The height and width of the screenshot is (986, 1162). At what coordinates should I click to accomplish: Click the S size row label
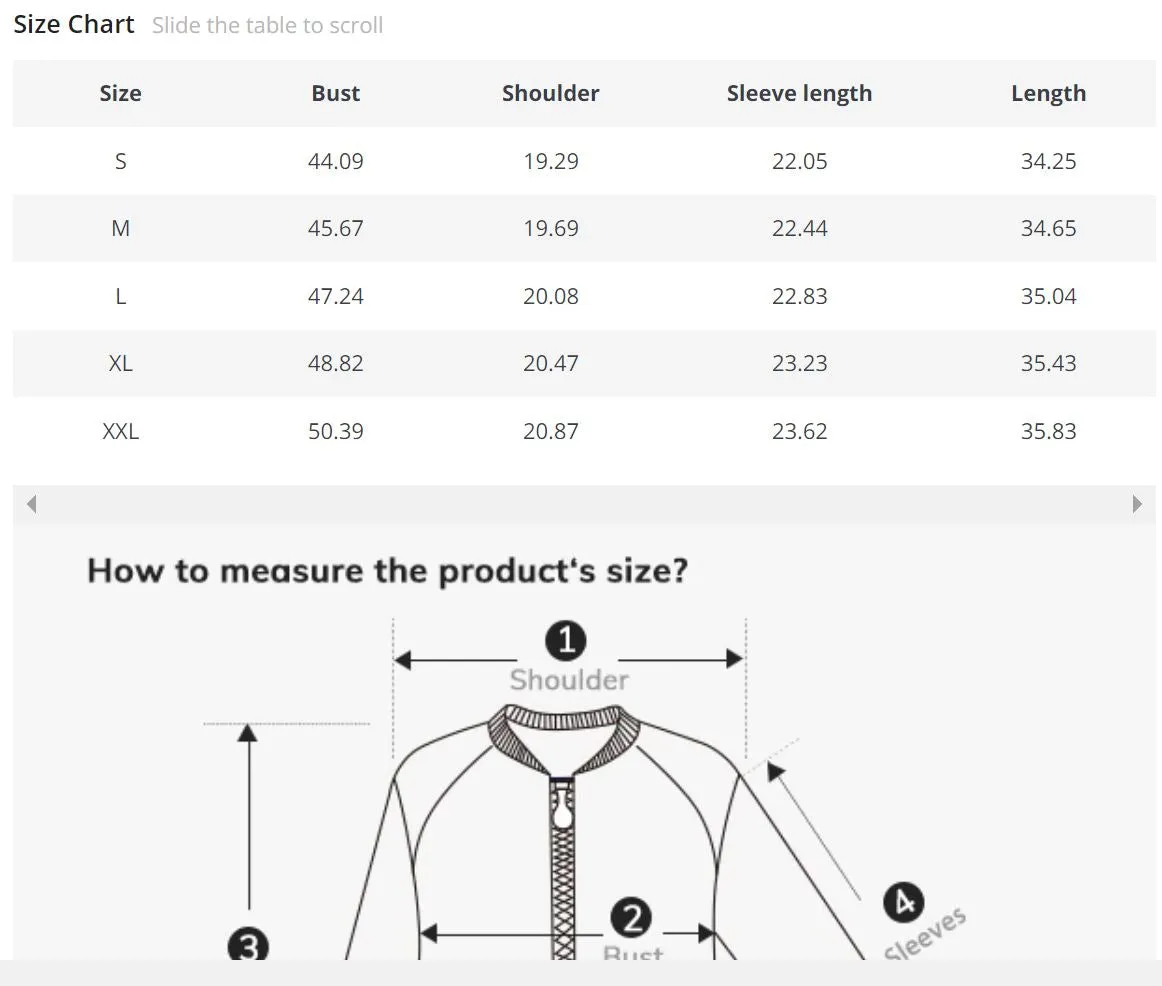tap(121, 161)
